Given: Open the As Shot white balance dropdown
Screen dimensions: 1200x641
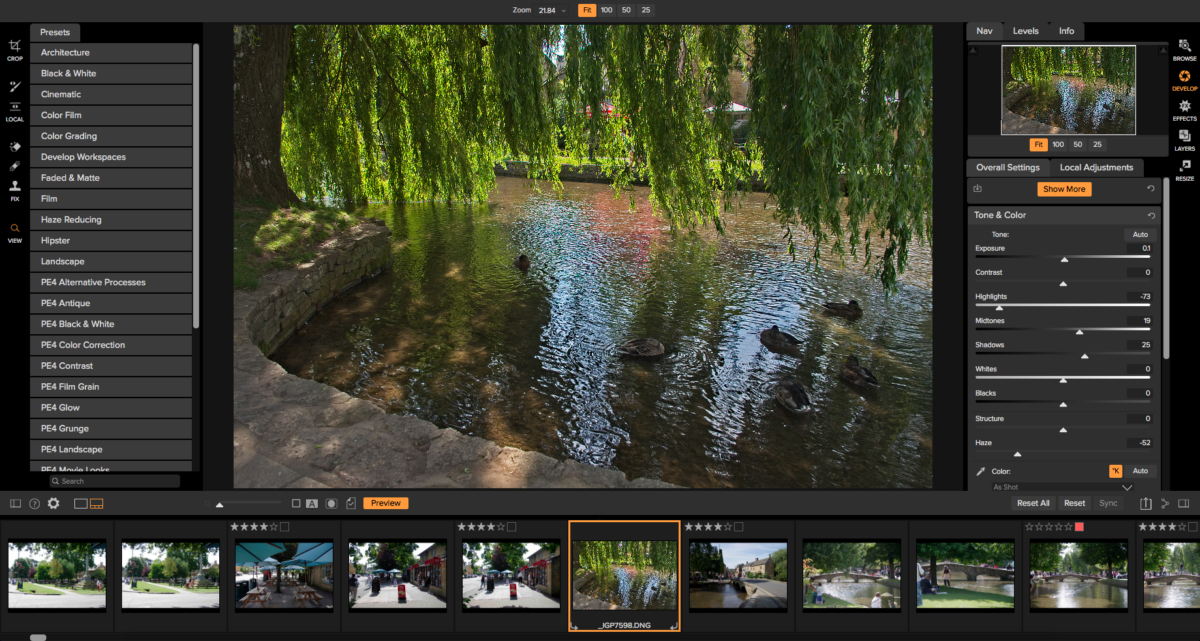Looking at the screenshot, I should (1063, 487).
